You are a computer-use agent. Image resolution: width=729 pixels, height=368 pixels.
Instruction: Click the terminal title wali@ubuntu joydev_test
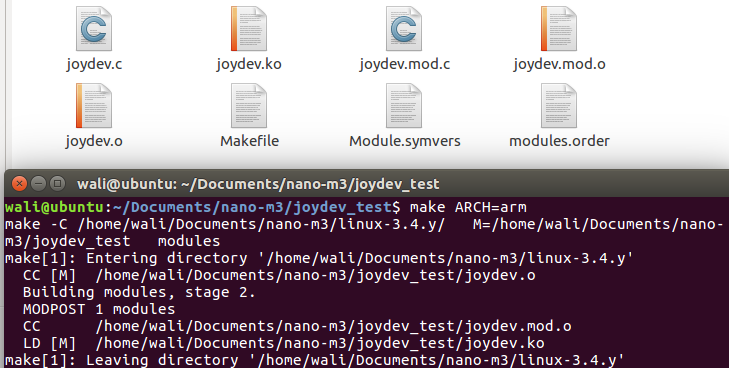tap(258, 184)
